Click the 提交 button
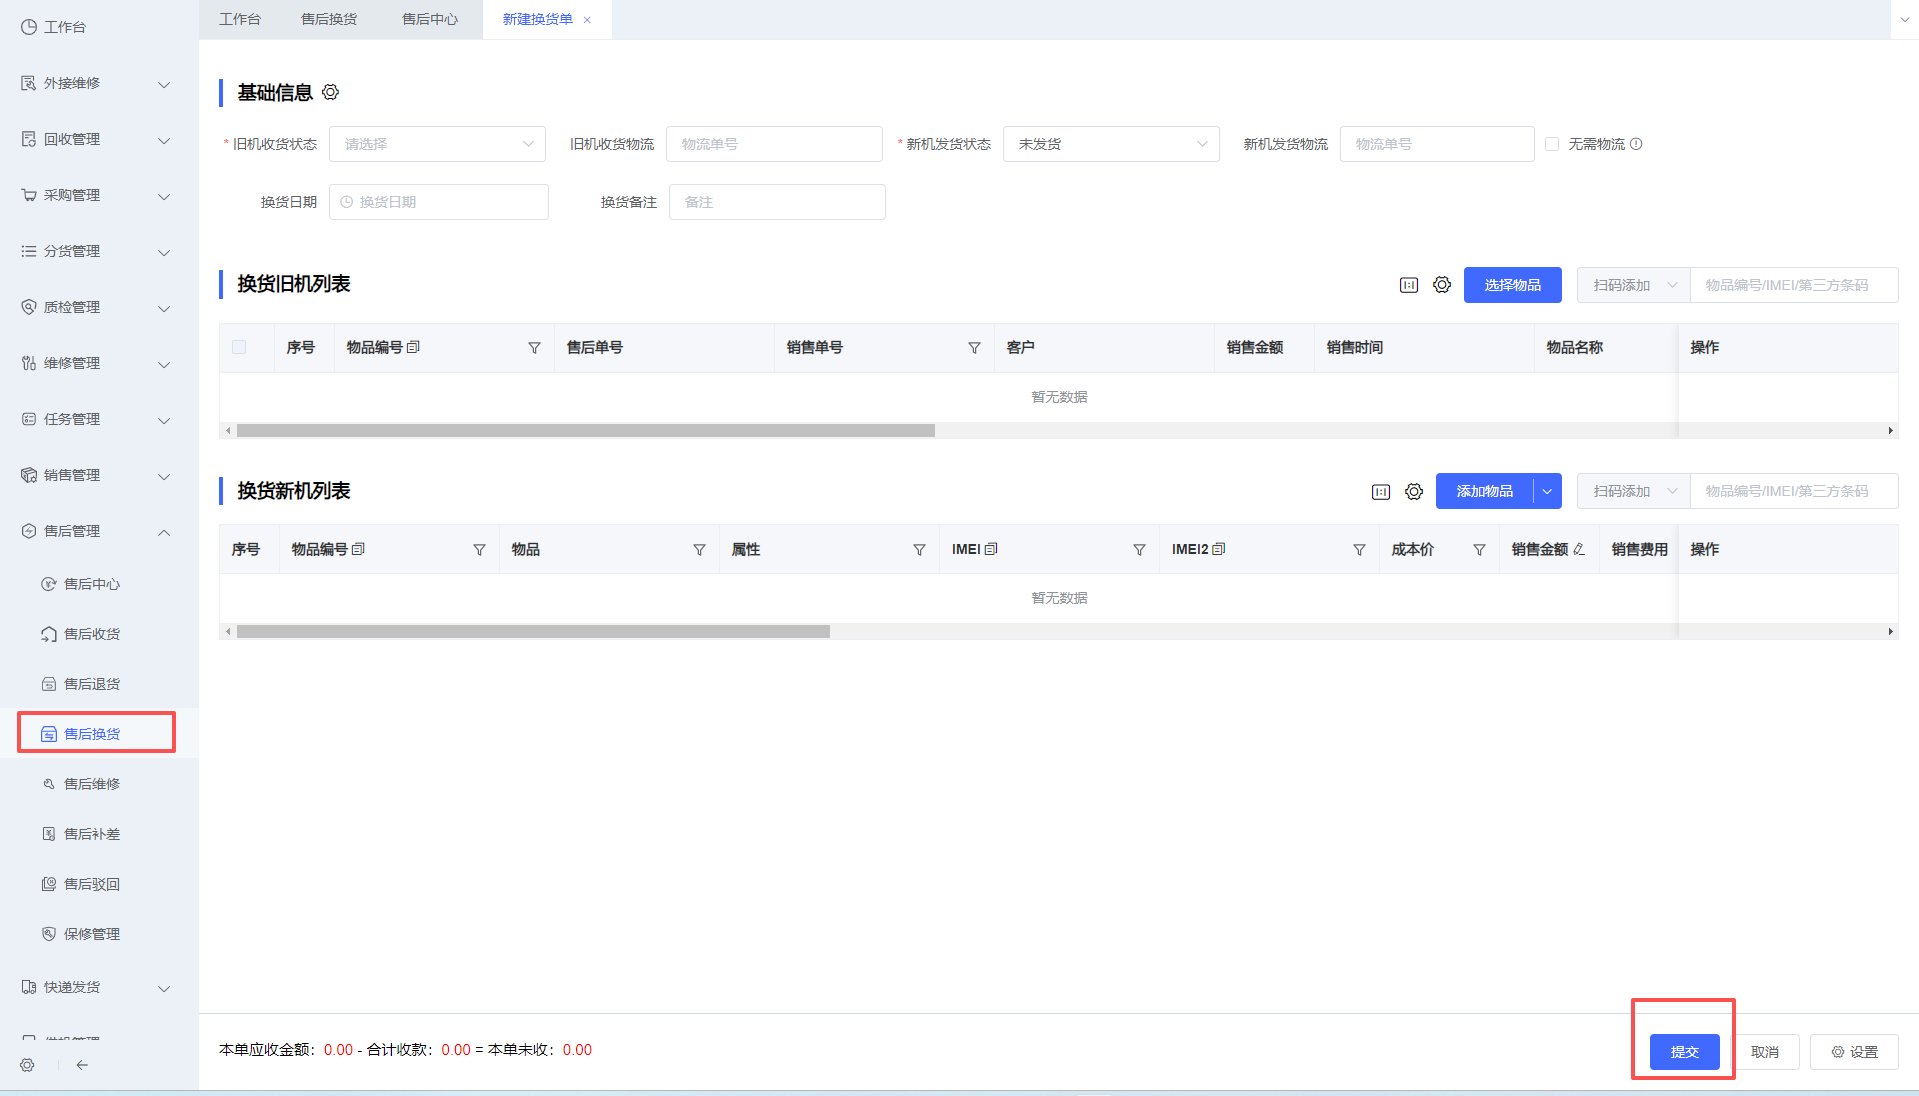This screenshot has width=1919, height=1096. pos(1684,1052)
